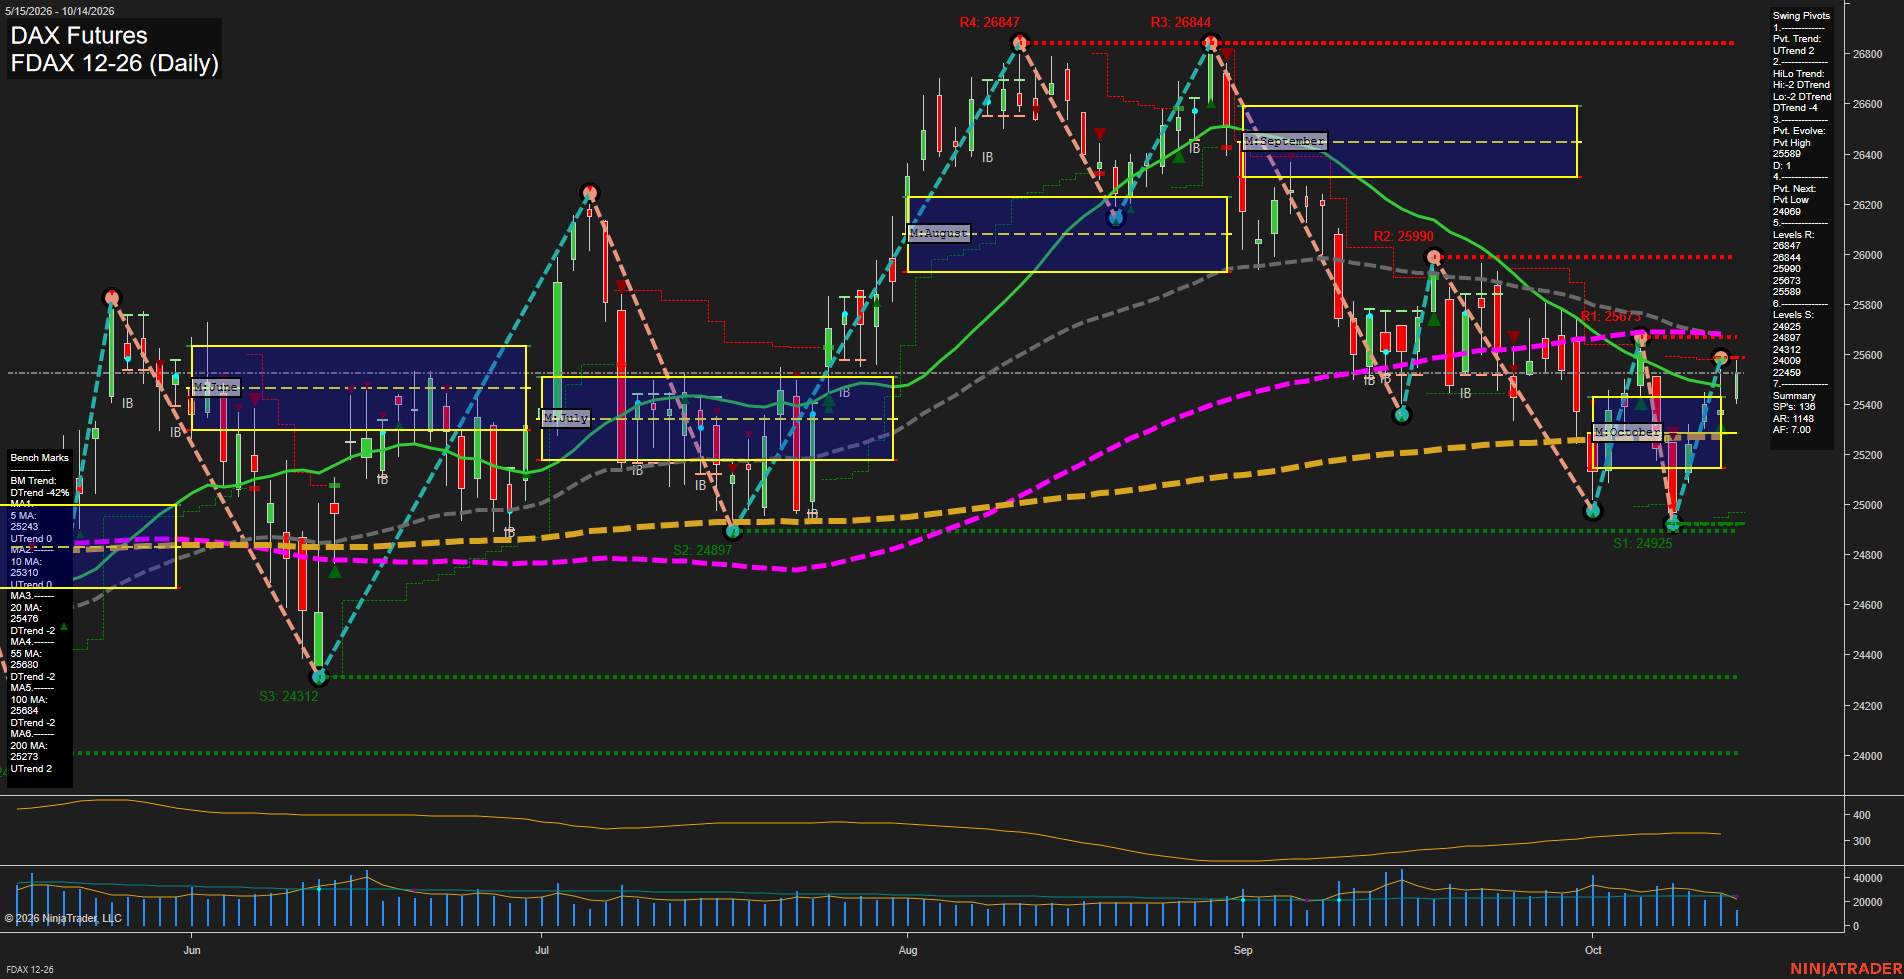This screenshot has height=979, width=1904.
Task: Click the swing high pivot circle below R3
Action: [x=1211, y=43]
